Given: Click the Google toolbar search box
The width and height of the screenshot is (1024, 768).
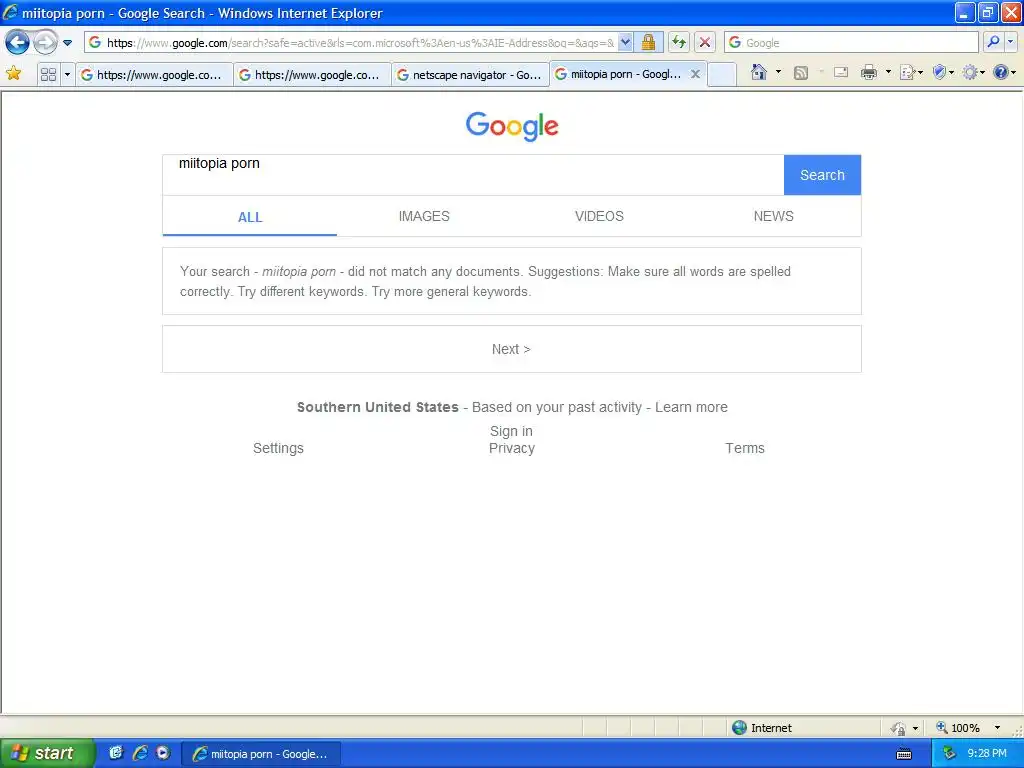Looking at the screenshot, I should tap(852, 43).
